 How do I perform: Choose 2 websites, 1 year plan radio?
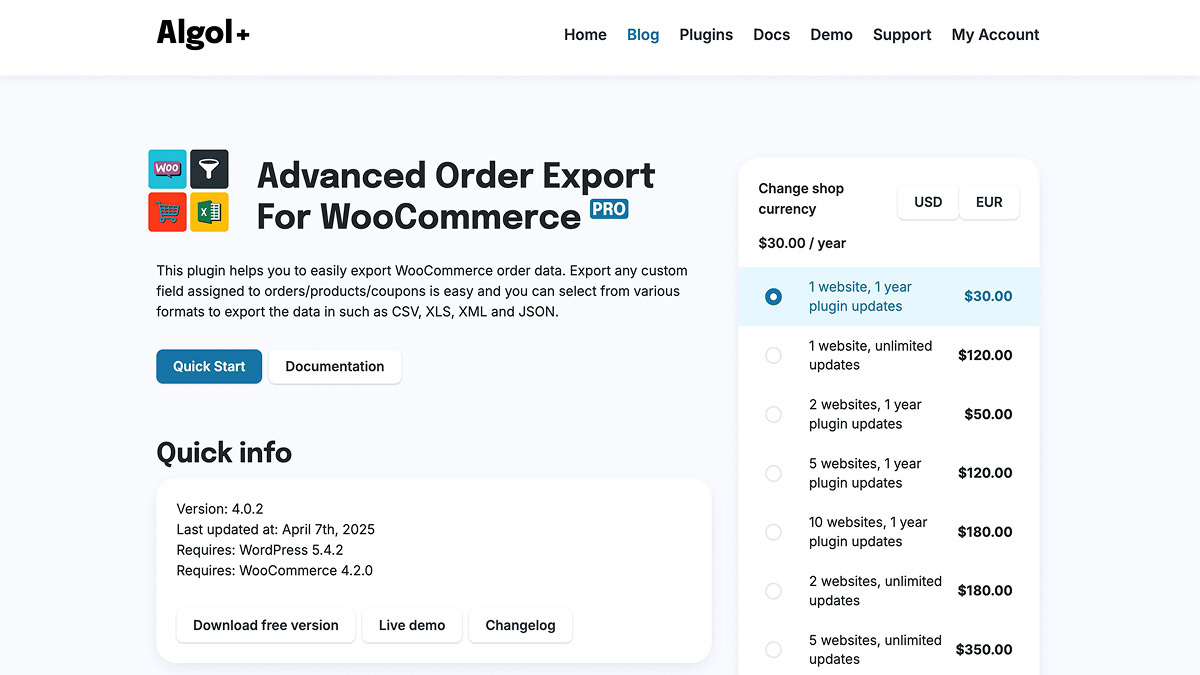click(x=773, y=414)
